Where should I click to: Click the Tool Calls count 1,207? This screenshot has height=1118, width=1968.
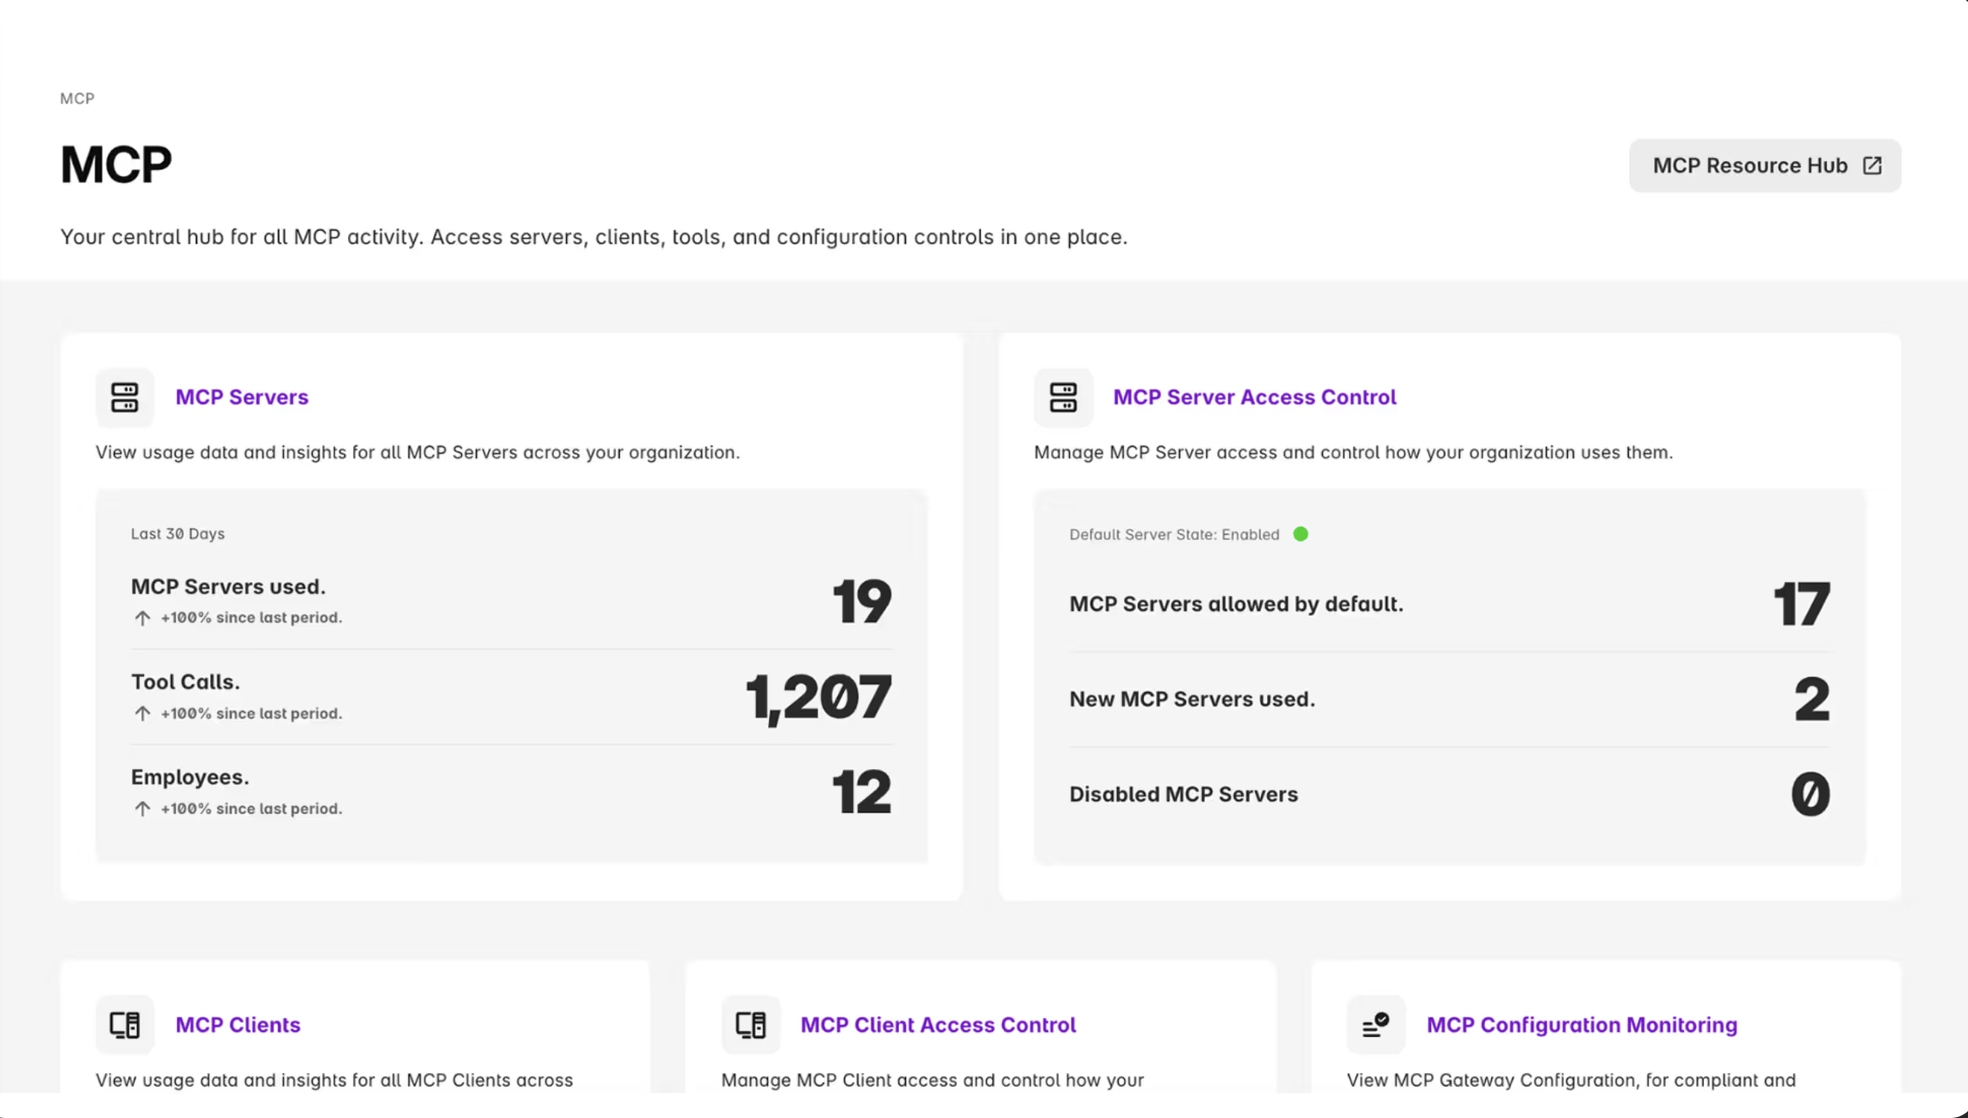click(818, 697)
